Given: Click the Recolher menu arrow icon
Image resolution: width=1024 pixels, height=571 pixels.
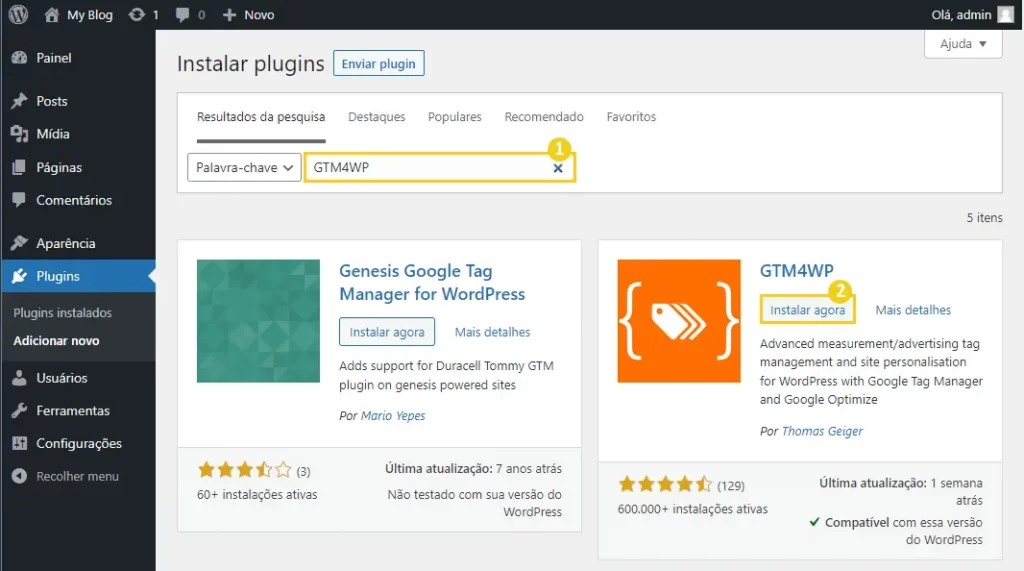Looking at the screenshot, I should point(20,476).
